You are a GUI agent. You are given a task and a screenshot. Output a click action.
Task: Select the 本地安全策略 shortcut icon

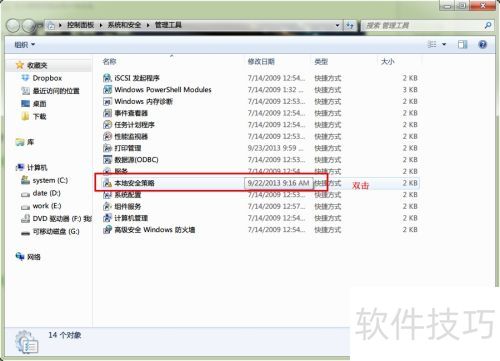click(107, 183)
